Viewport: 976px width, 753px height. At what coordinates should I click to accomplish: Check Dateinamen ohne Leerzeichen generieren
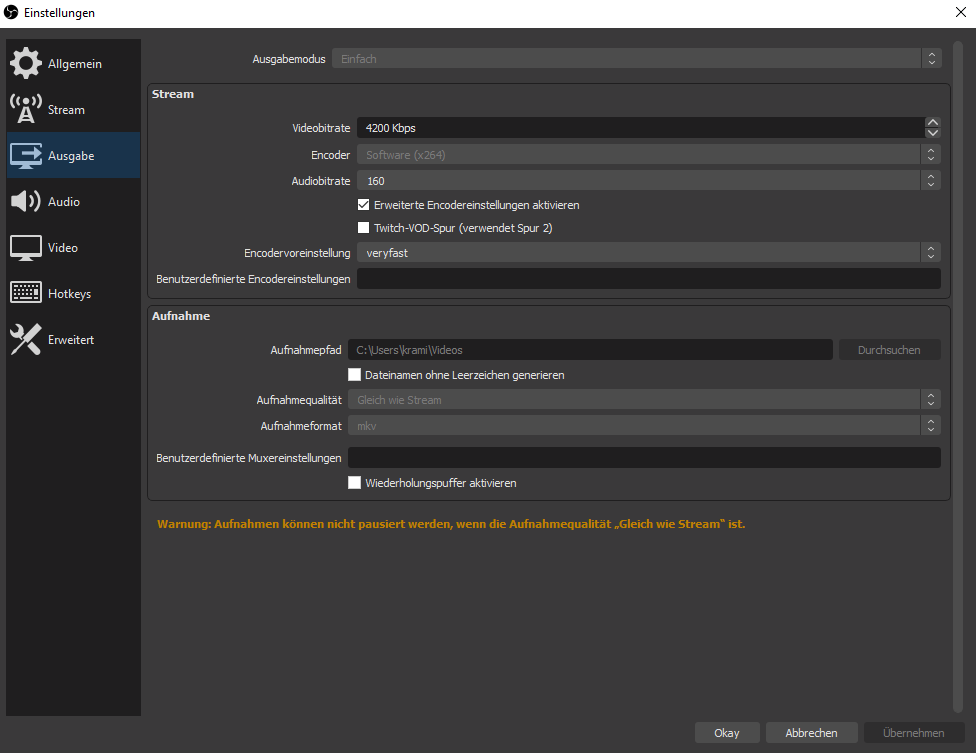point(354,375)
